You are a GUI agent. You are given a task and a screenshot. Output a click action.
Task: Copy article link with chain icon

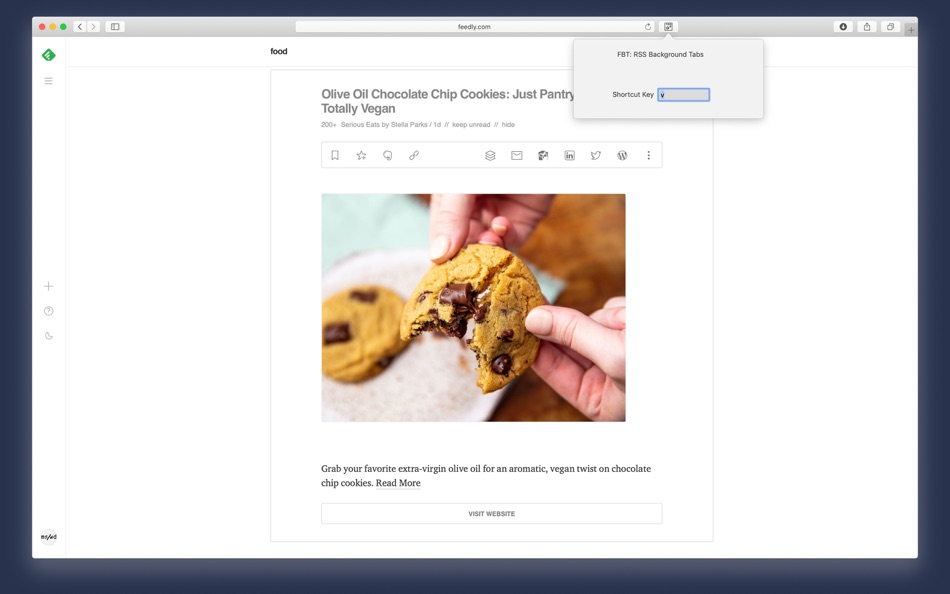coord(414,155)
